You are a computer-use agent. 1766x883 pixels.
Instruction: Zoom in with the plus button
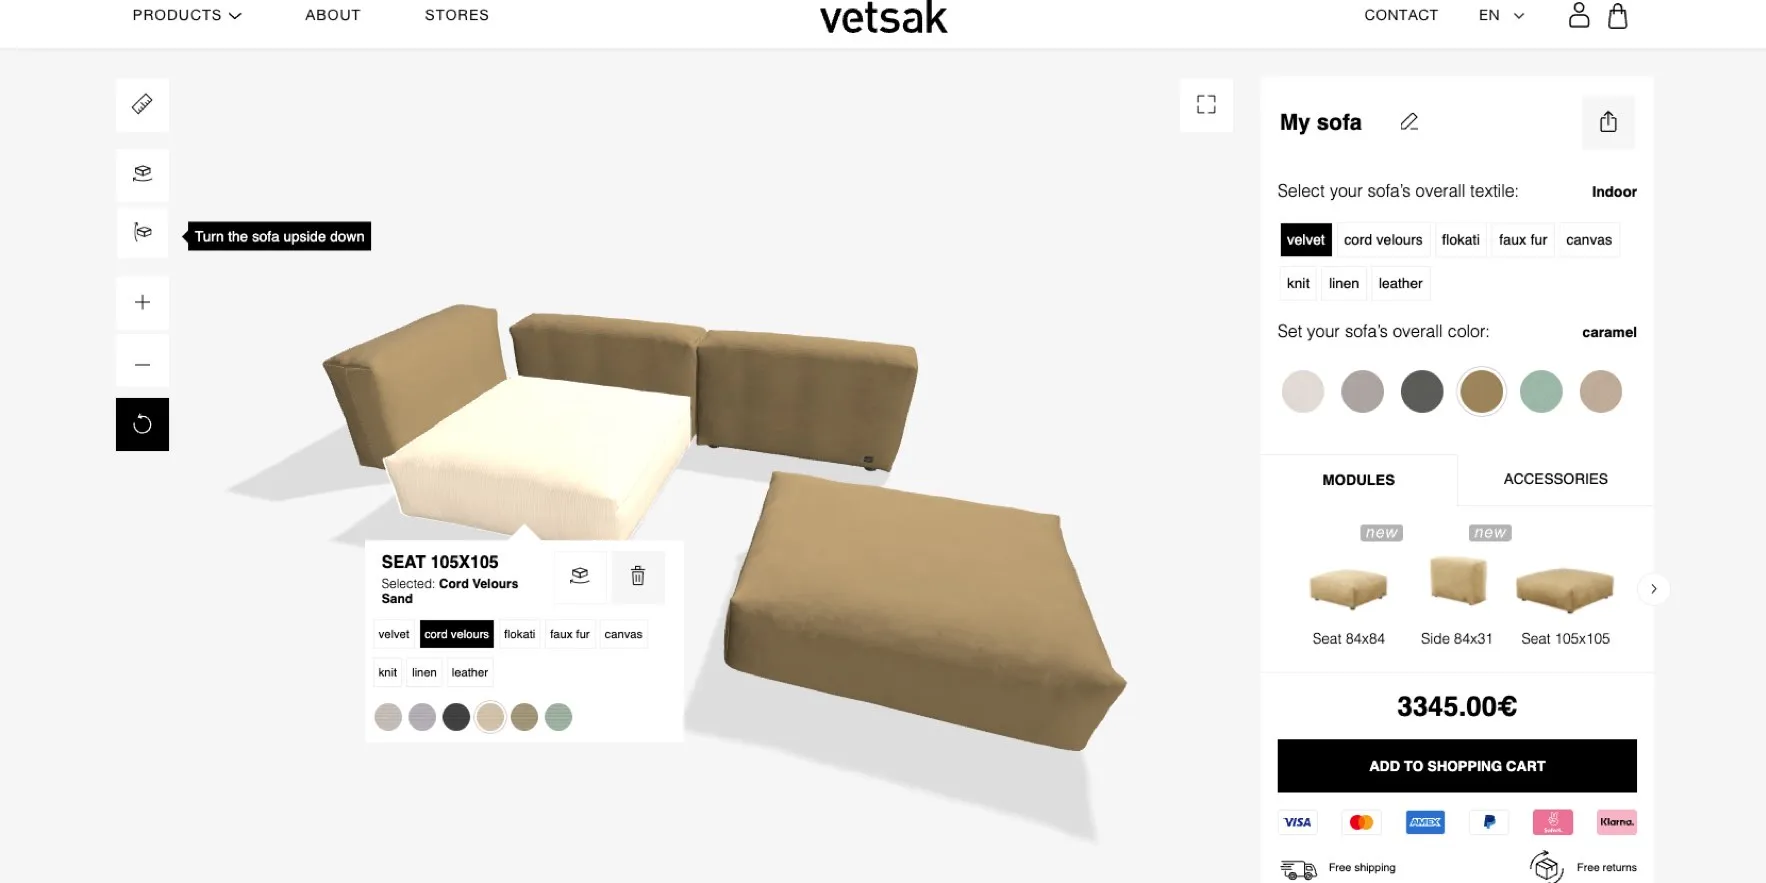point(142,302)
